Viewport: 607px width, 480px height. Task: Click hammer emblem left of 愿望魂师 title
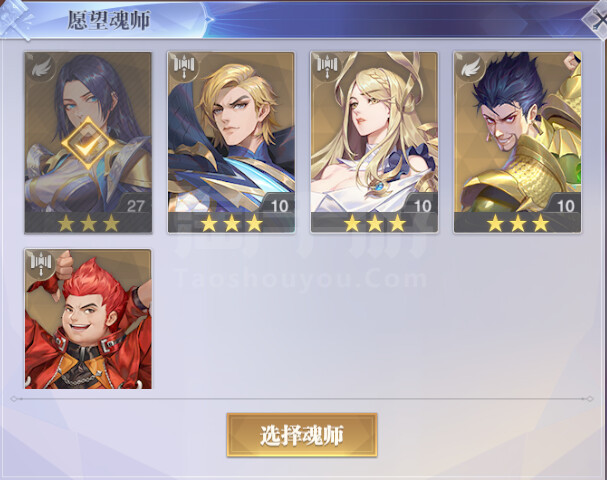(x=15, y=19)
